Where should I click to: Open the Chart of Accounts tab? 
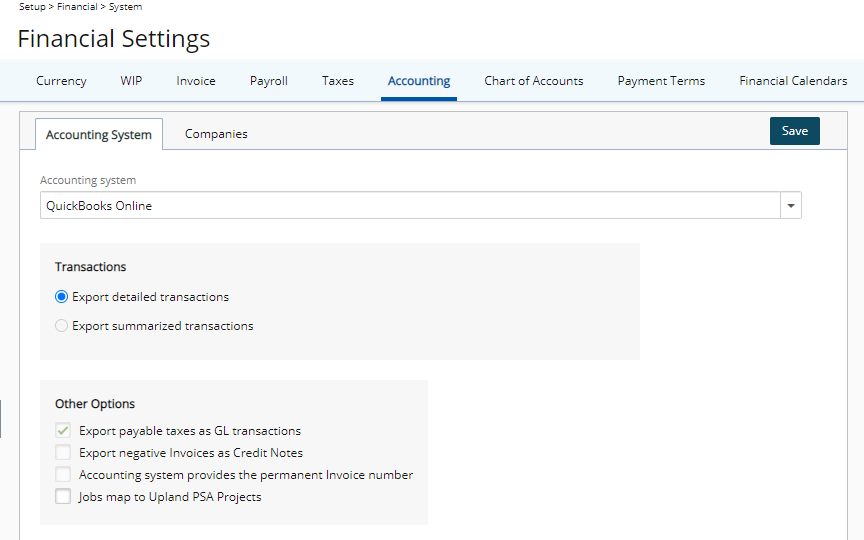point(533,81)
